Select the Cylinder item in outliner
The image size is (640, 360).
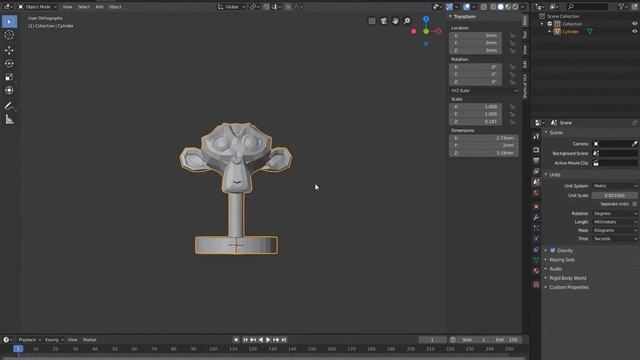pos(570,31)
